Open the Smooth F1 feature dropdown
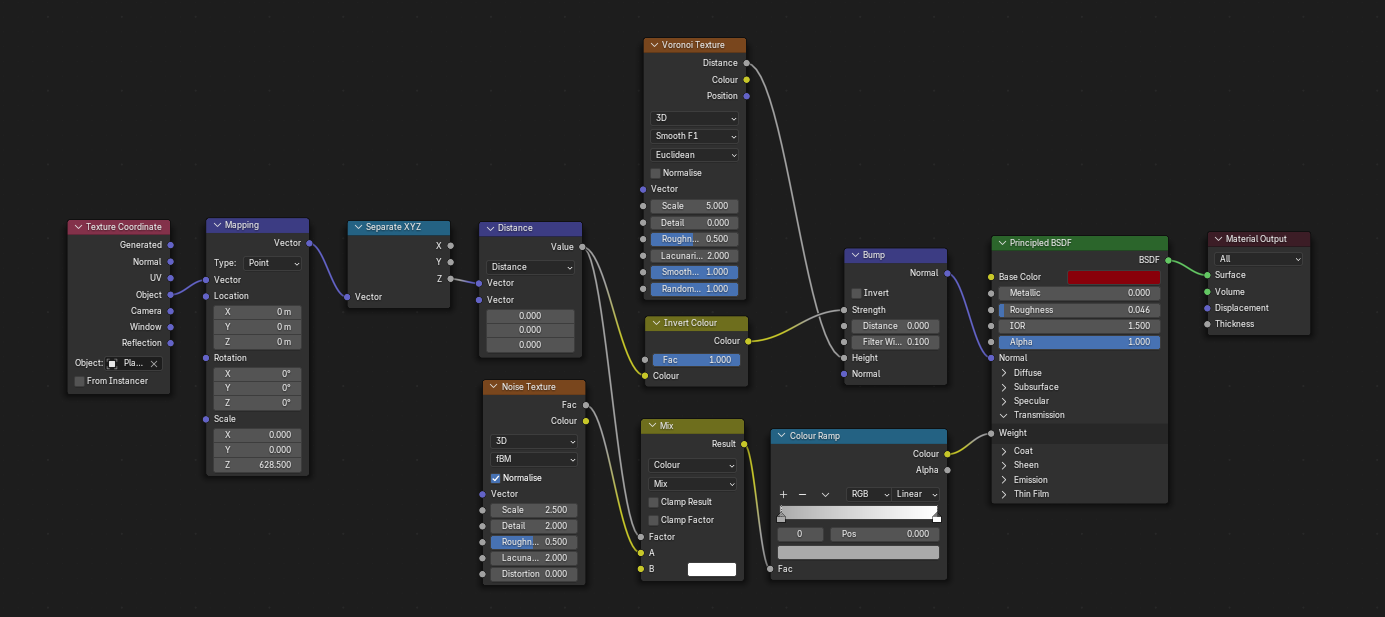Image resolution: width=1385 pixels, height=617 pixels. point(694,136)
